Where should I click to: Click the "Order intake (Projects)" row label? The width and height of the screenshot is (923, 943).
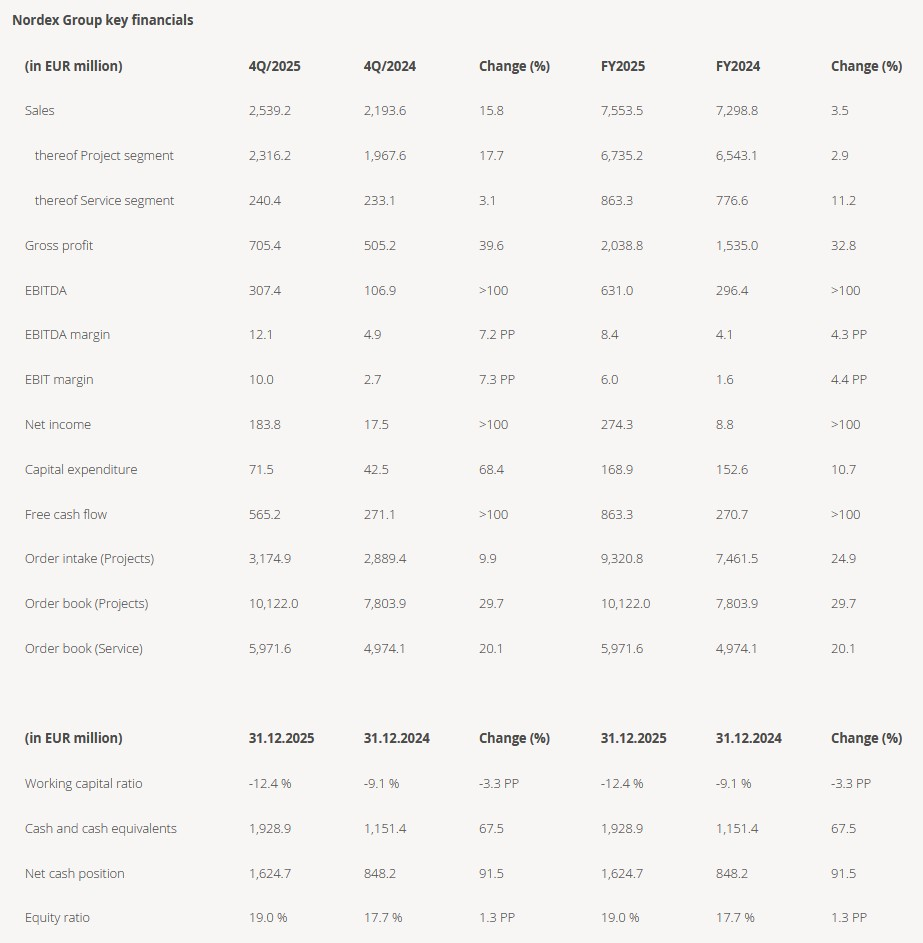[90, 559]
